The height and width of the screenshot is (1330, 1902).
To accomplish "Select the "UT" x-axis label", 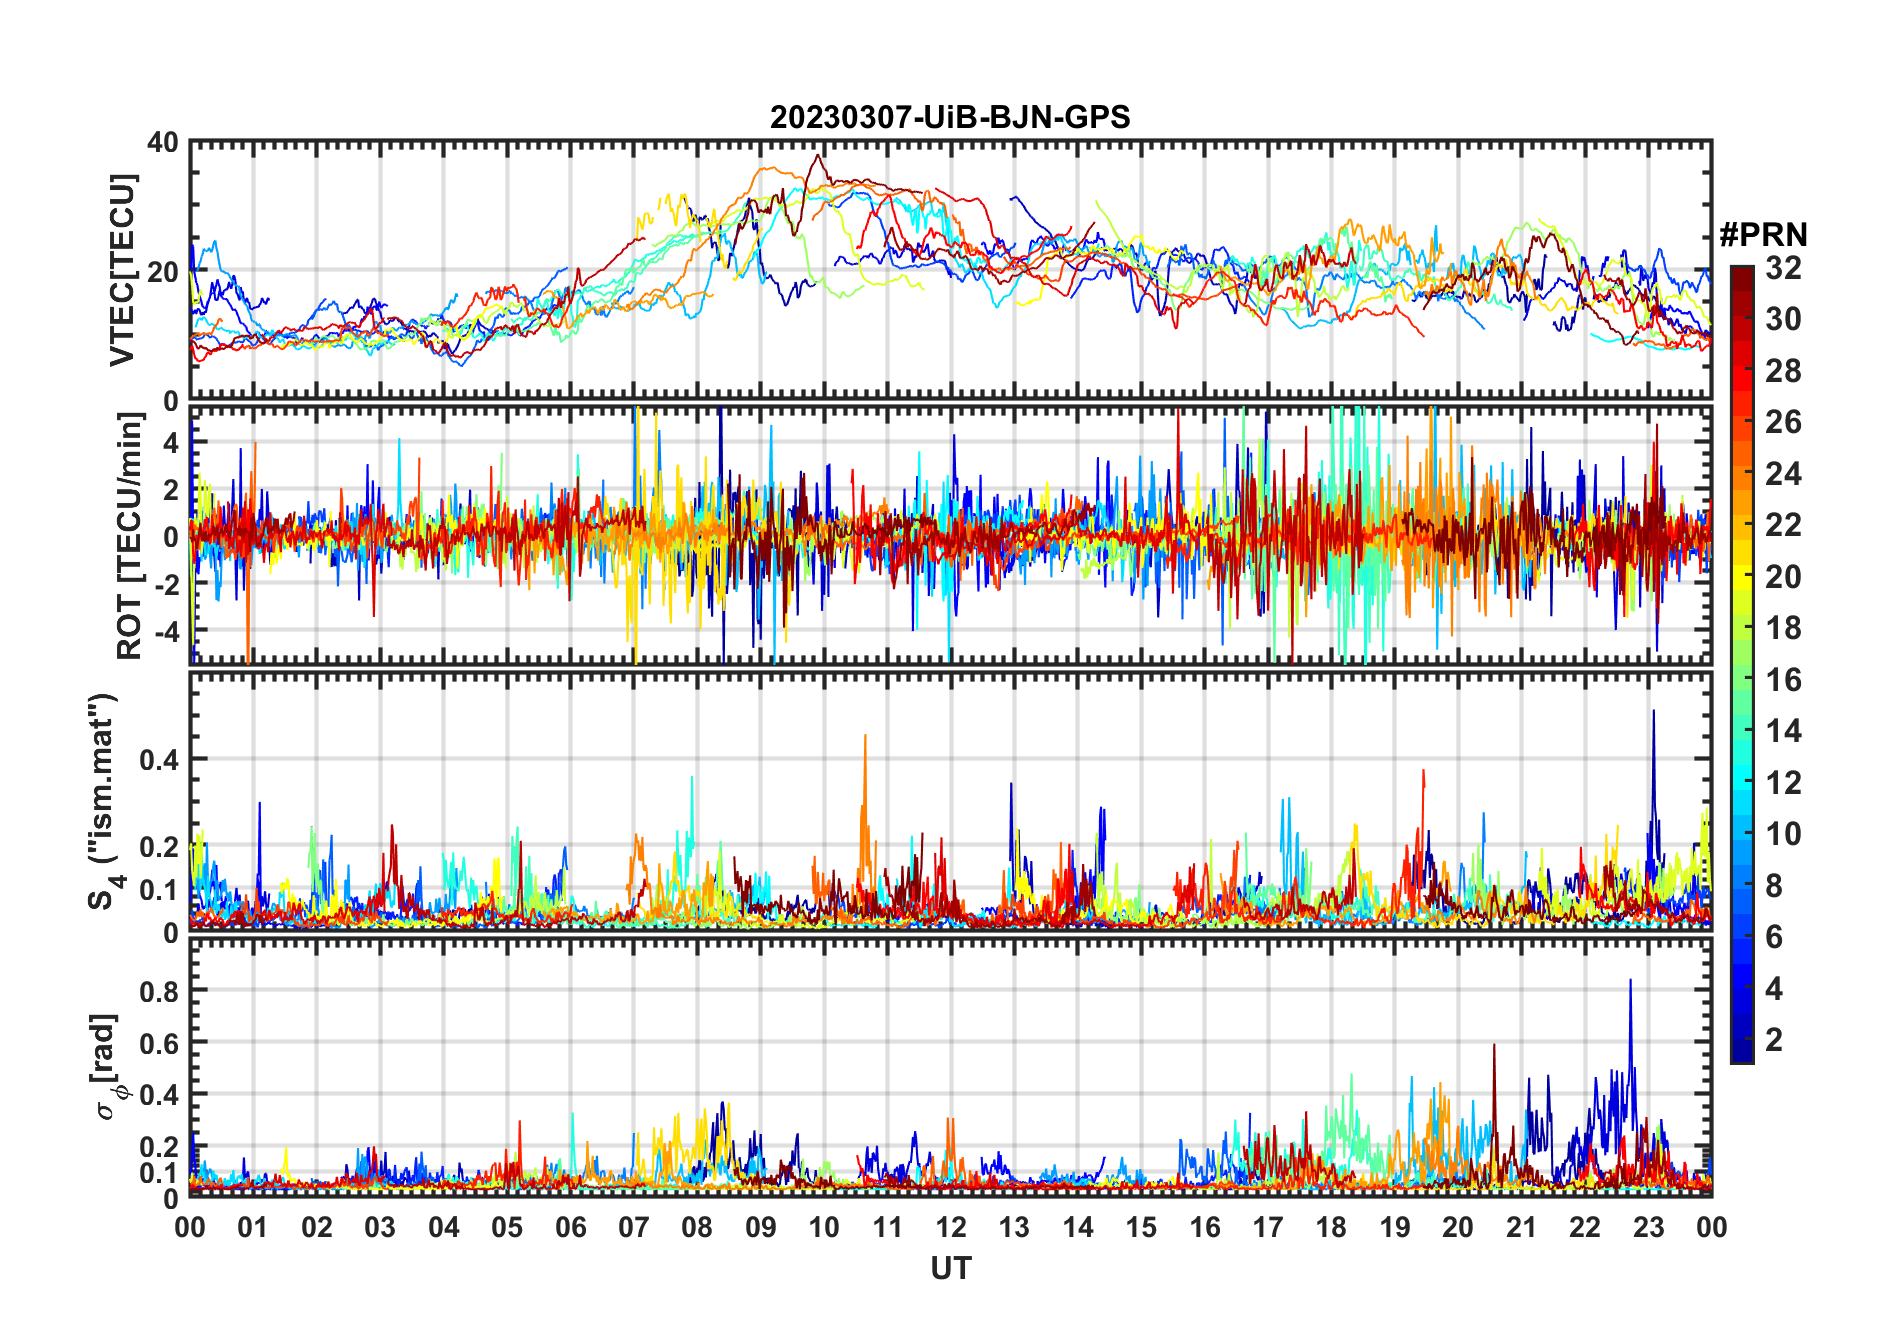I will click(950, 1268).
